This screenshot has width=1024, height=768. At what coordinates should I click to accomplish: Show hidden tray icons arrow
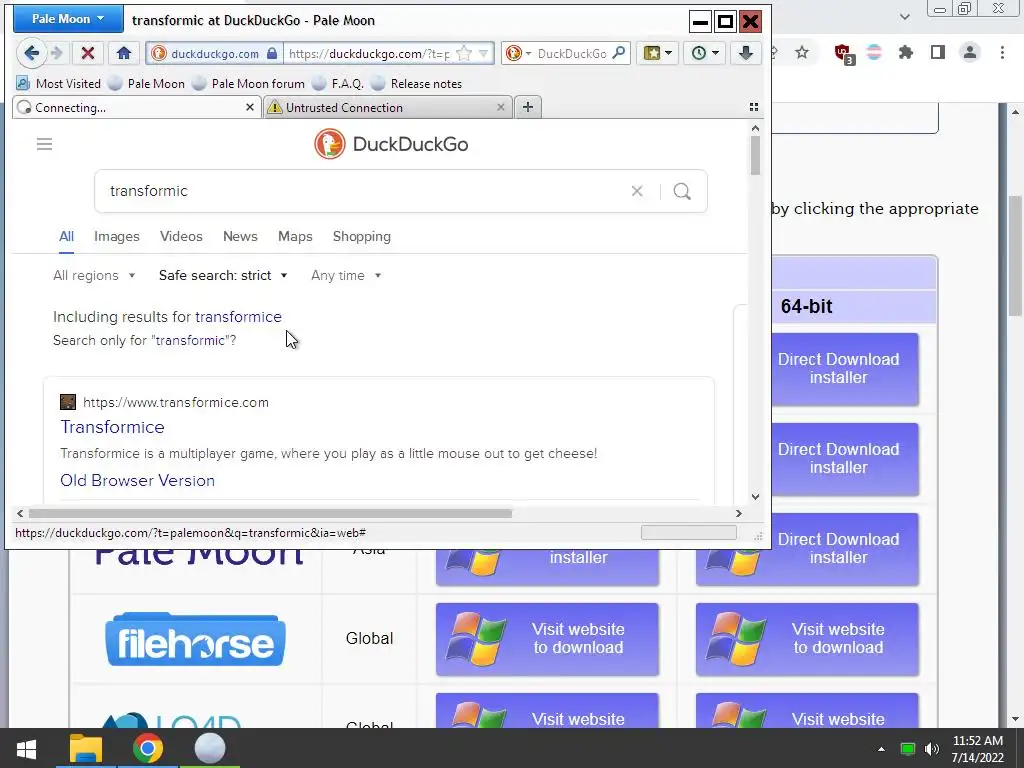pos(881,749)
